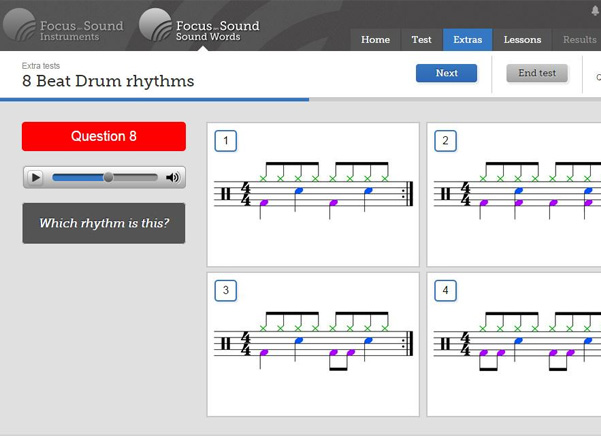Screen dimensions: 601x436
Task: Click the red Question 8 label
Action: pyautogui.click(x=104, y=136)
